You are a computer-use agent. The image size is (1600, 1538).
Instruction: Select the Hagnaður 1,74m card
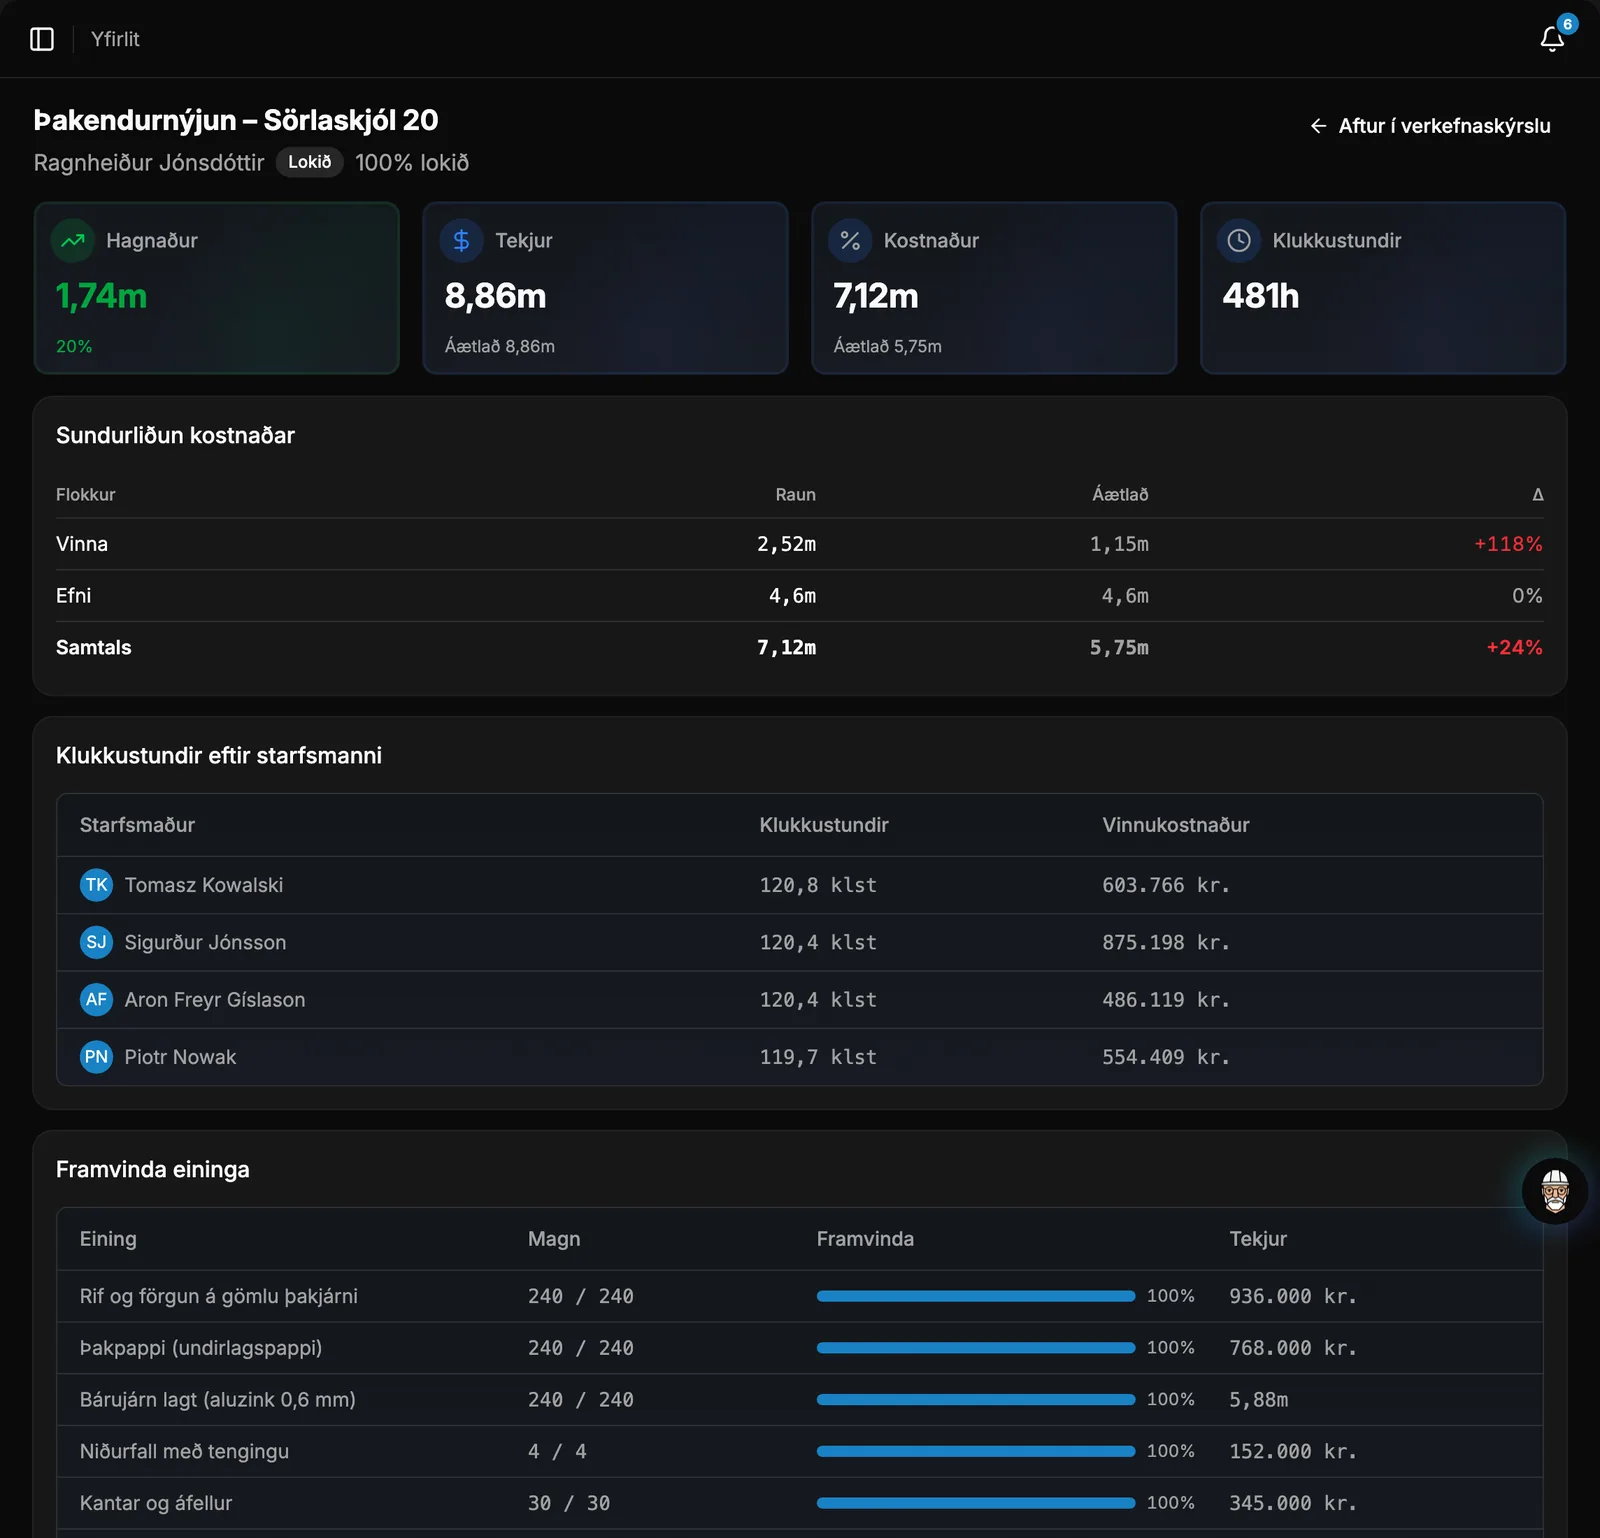click(217, 288)
